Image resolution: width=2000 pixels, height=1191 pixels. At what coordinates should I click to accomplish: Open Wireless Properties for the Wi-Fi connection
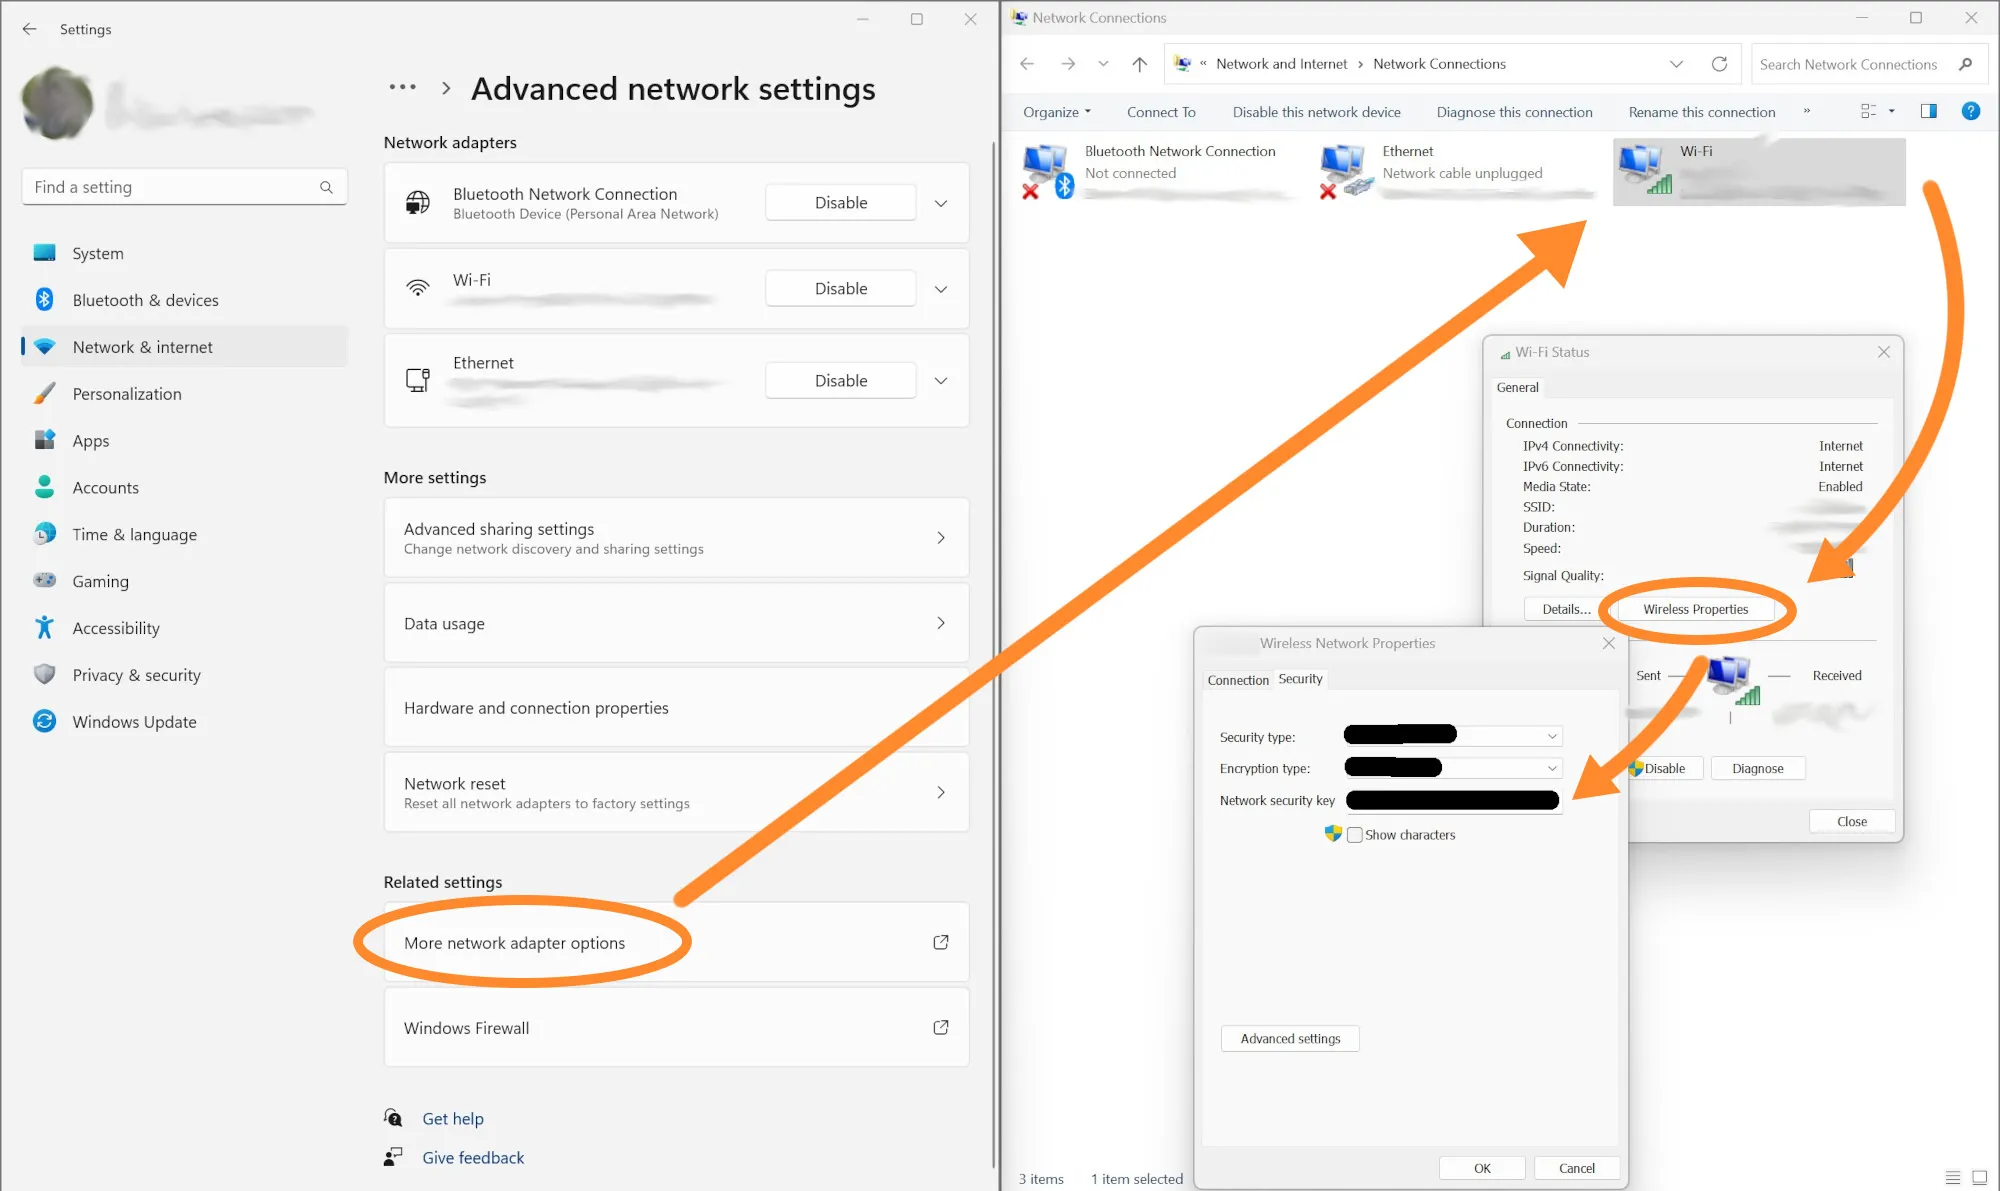coord(1695,608)
